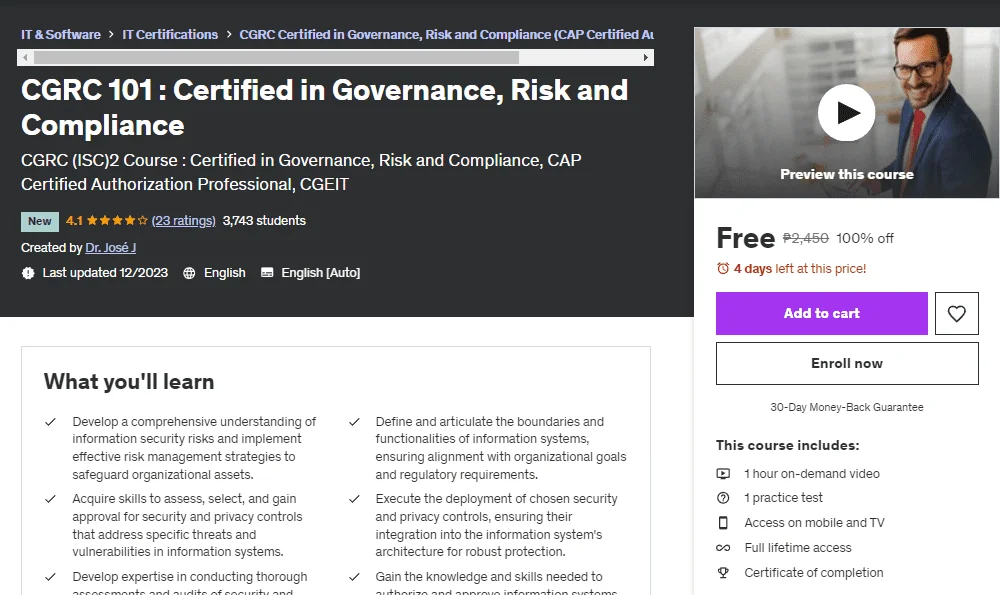Click 'Access on mobile and TV' text
1000x595 pixels.
pyautogui.click(x=814, y=523)
